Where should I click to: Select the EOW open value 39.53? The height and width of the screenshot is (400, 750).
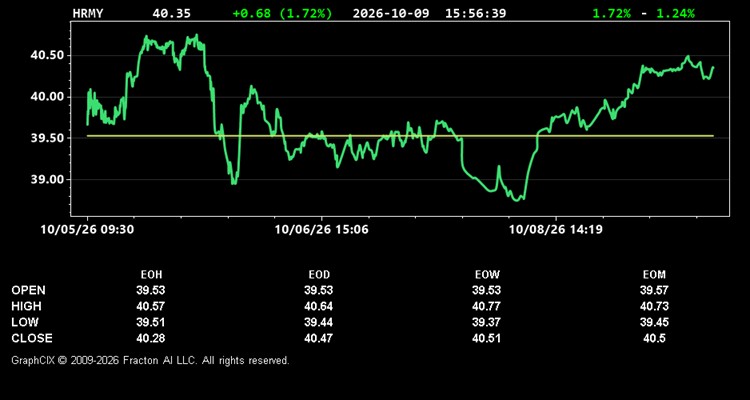[x=486, y=290]
